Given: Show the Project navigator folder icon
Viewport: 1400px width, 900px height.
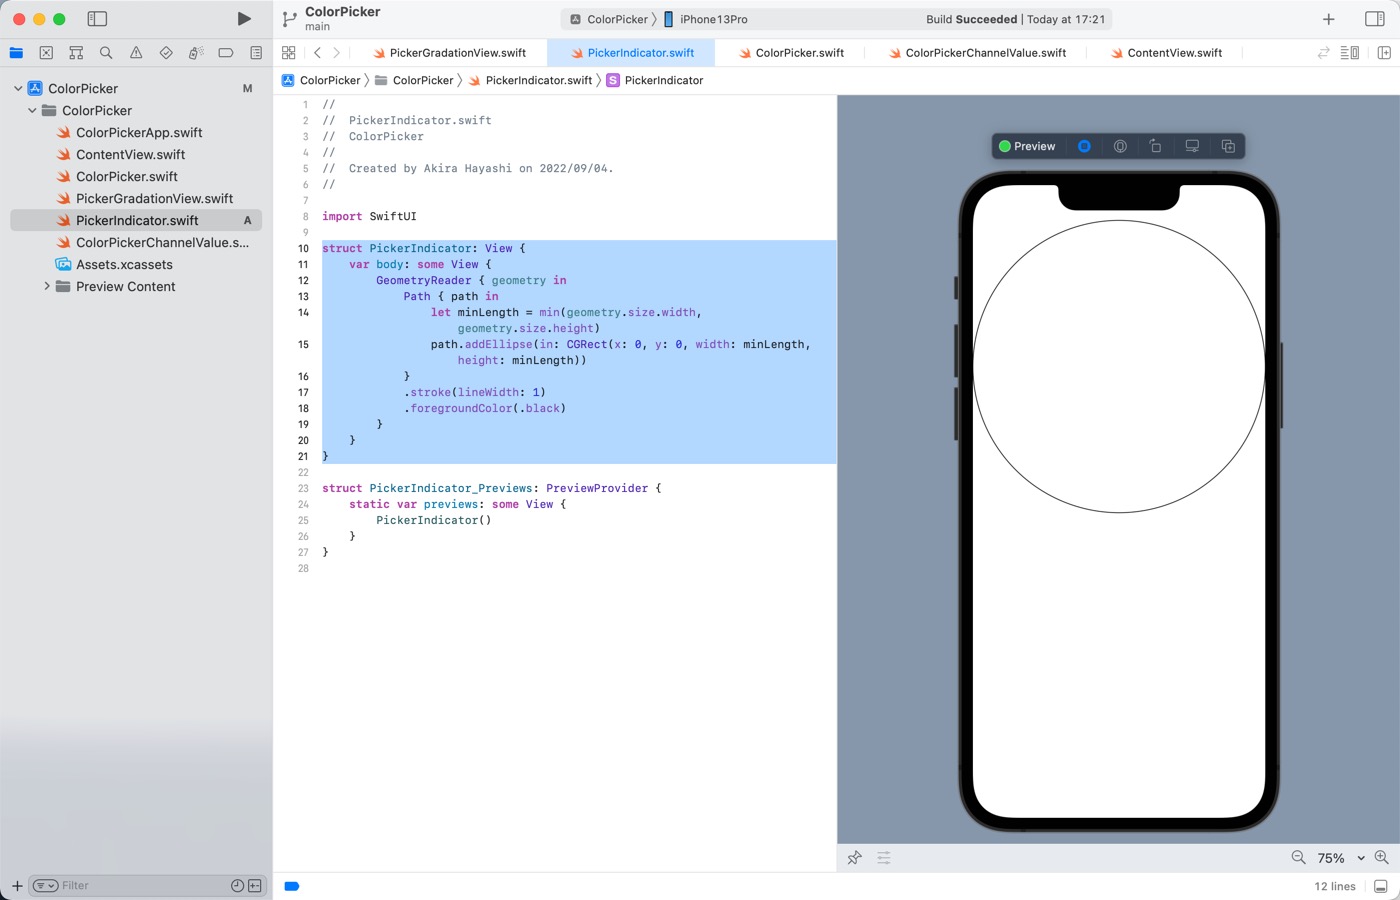Looking at the screenshot, I should tap(16, 53).
